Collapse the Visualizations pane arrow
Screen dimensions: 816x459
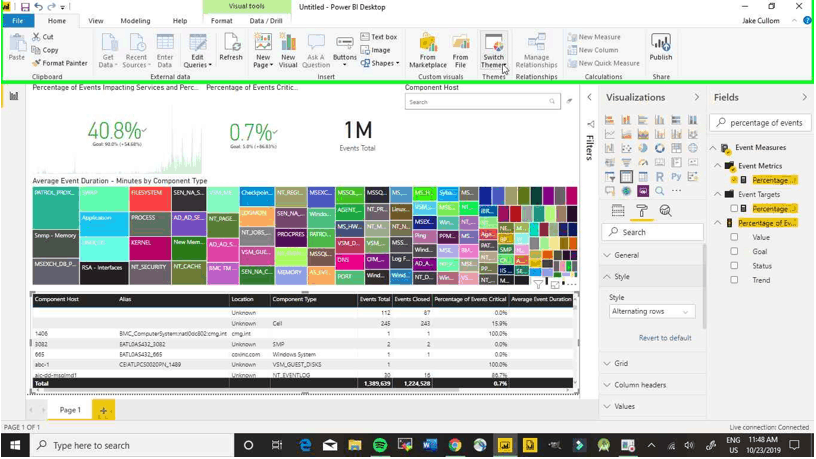[x=696, y=97]
